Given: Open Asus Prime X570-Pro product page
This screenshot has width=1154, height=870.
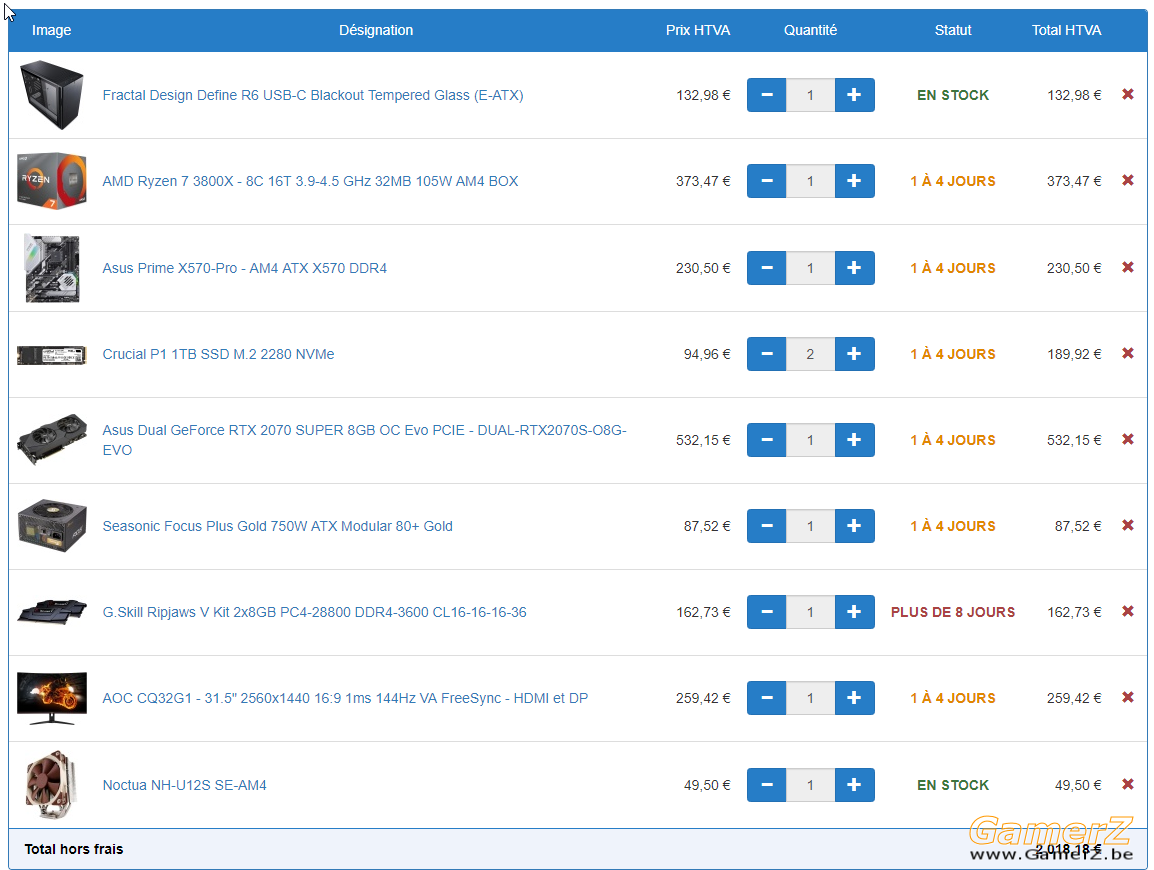Looking at the screenshot, I should [x=244, y=268].
